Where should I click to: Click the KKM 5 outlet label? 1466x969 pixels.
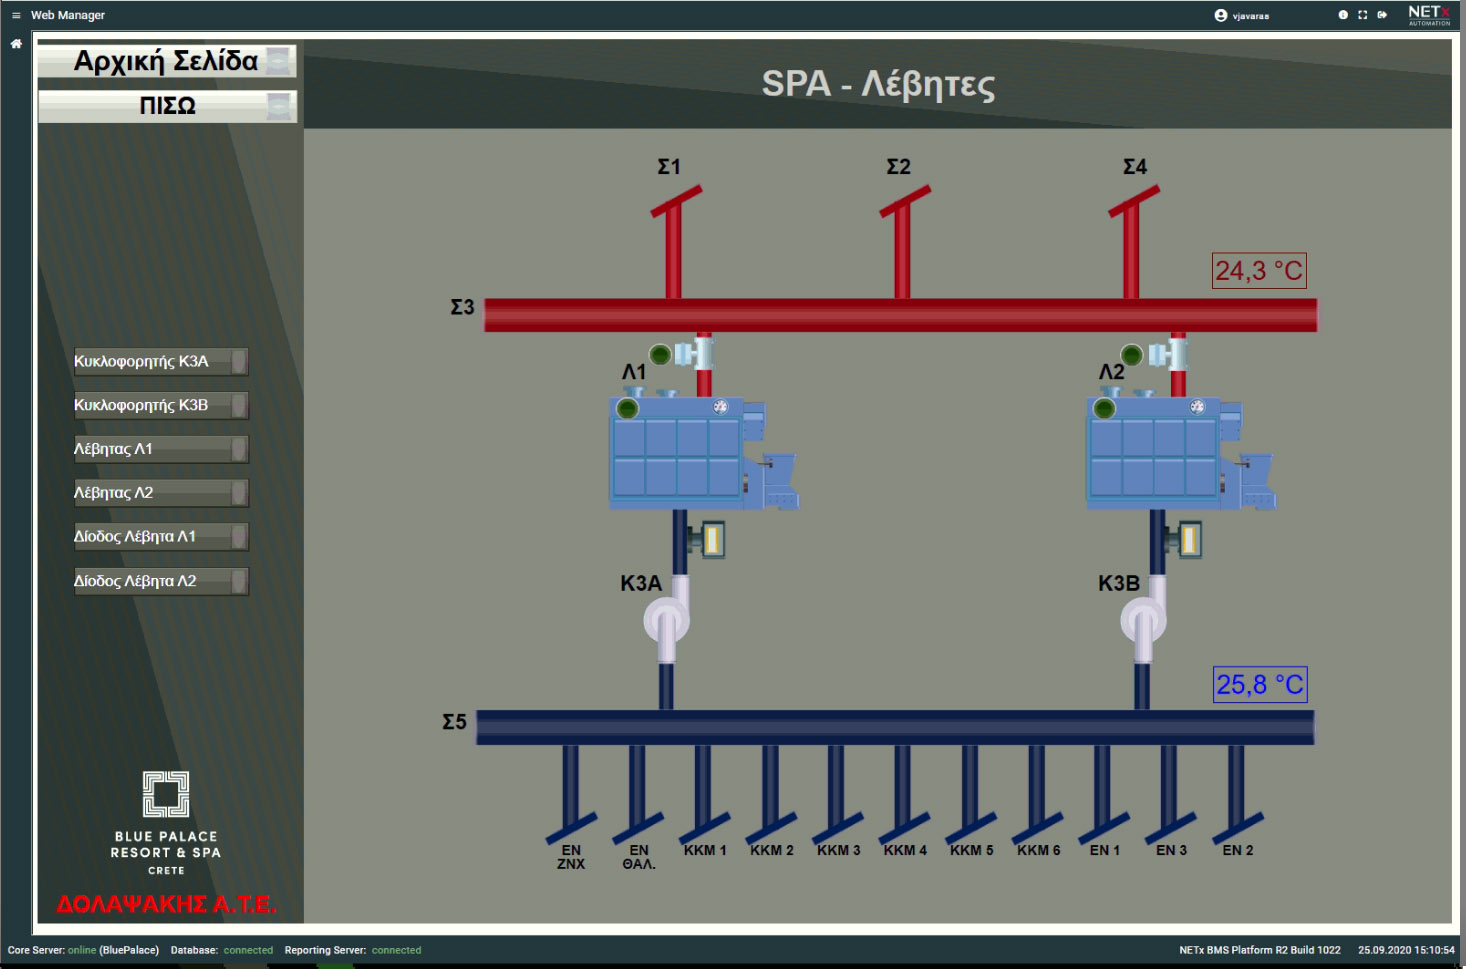[972, 850]
